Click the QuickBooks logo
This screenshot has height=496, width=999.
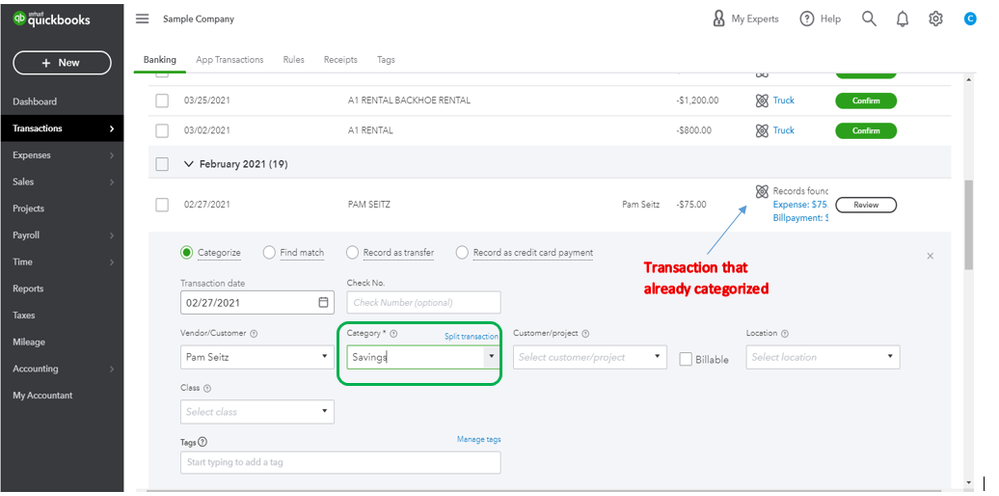click(52, 19)
